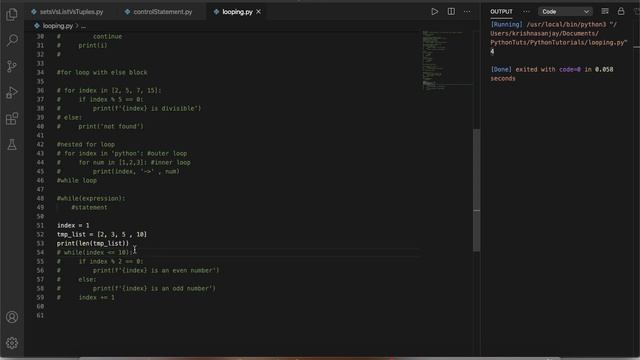Select the looping.py tab

click(237, 12)
